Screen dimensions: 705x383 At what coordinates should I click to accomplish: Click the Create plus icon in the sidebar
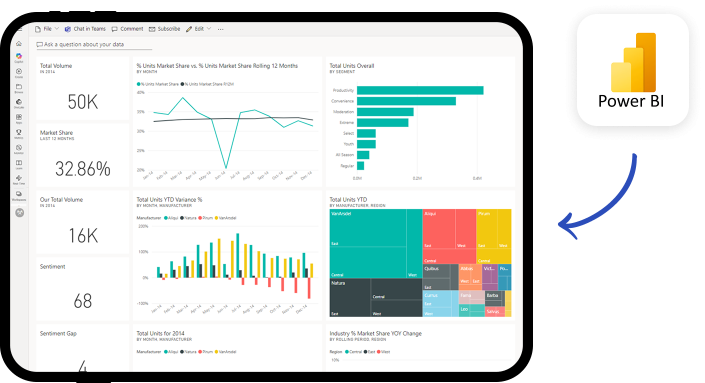coord(19,72)
